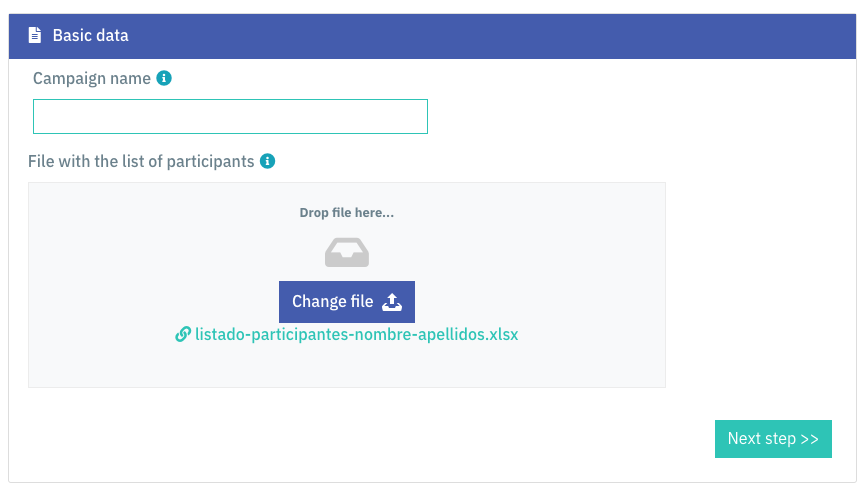Screen dimensions: 868x491
Task: Click the Campaign name info icon
Action: click(x=164, y=78)
